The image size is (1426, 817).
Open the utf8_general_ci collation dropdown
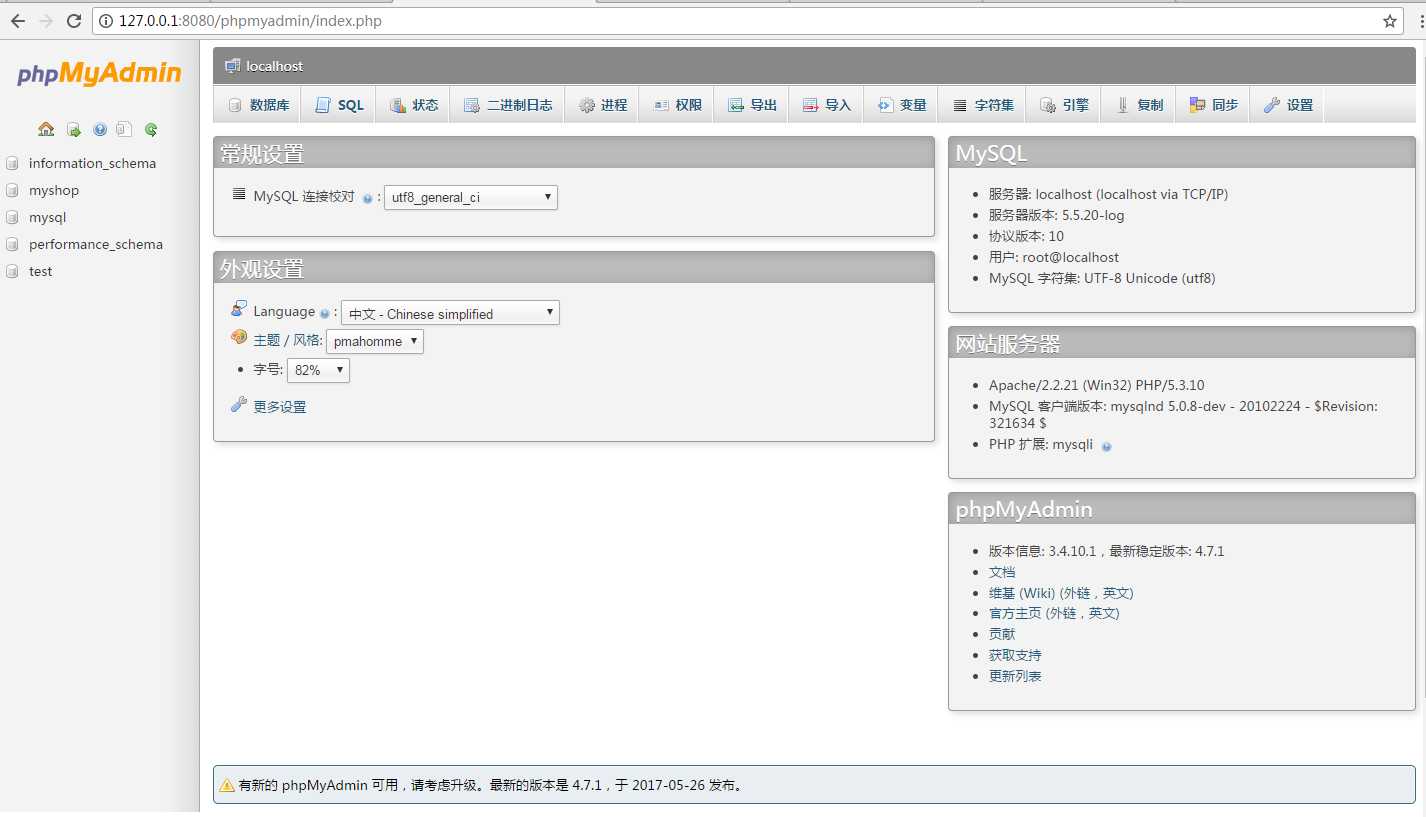(471, 198)
